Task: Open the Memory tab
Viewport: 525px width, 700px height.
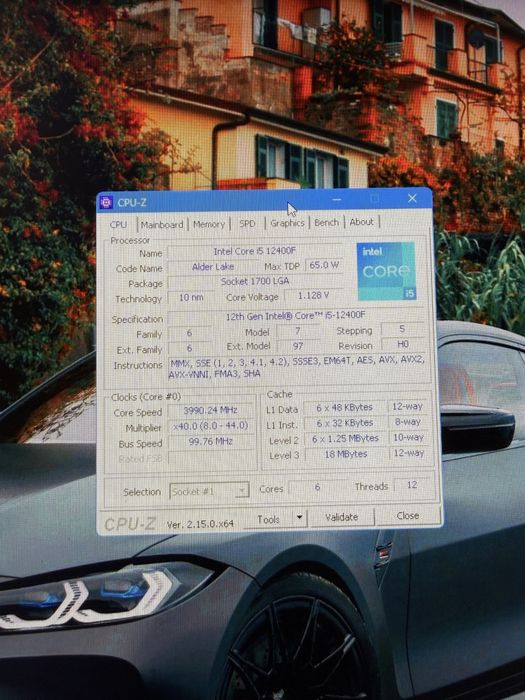Action: coord(208,224)
